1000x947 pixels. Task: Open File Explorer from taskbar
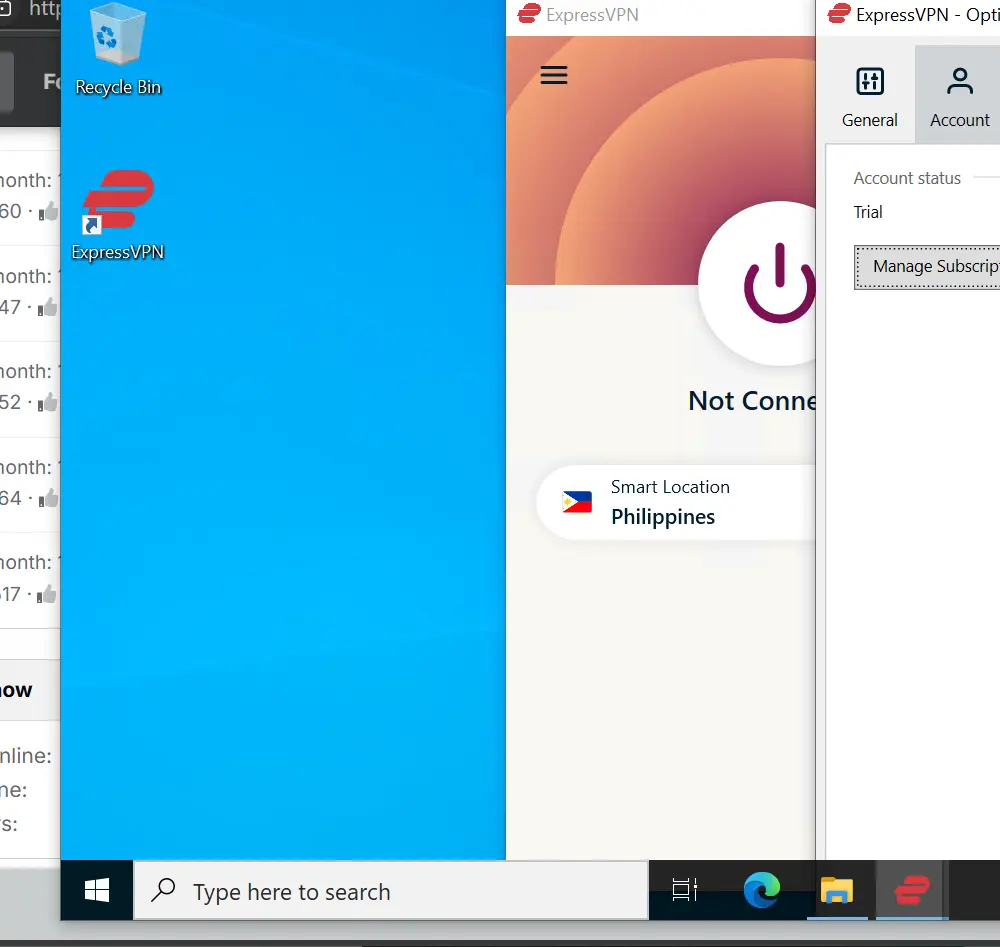point(837,890)
